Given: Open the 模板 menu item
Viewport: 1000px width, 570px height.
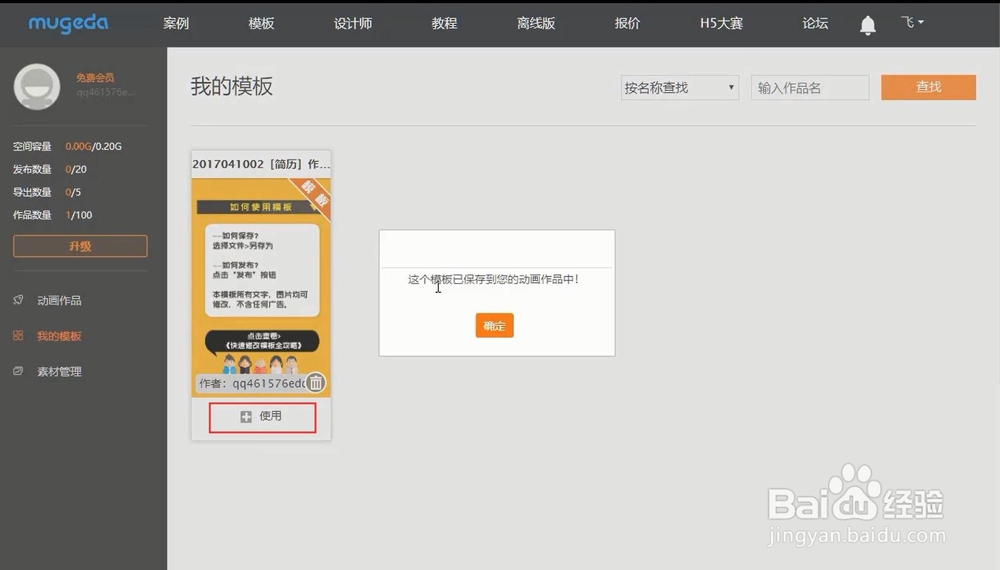Looking at the screenshot, I should point(261,24).
